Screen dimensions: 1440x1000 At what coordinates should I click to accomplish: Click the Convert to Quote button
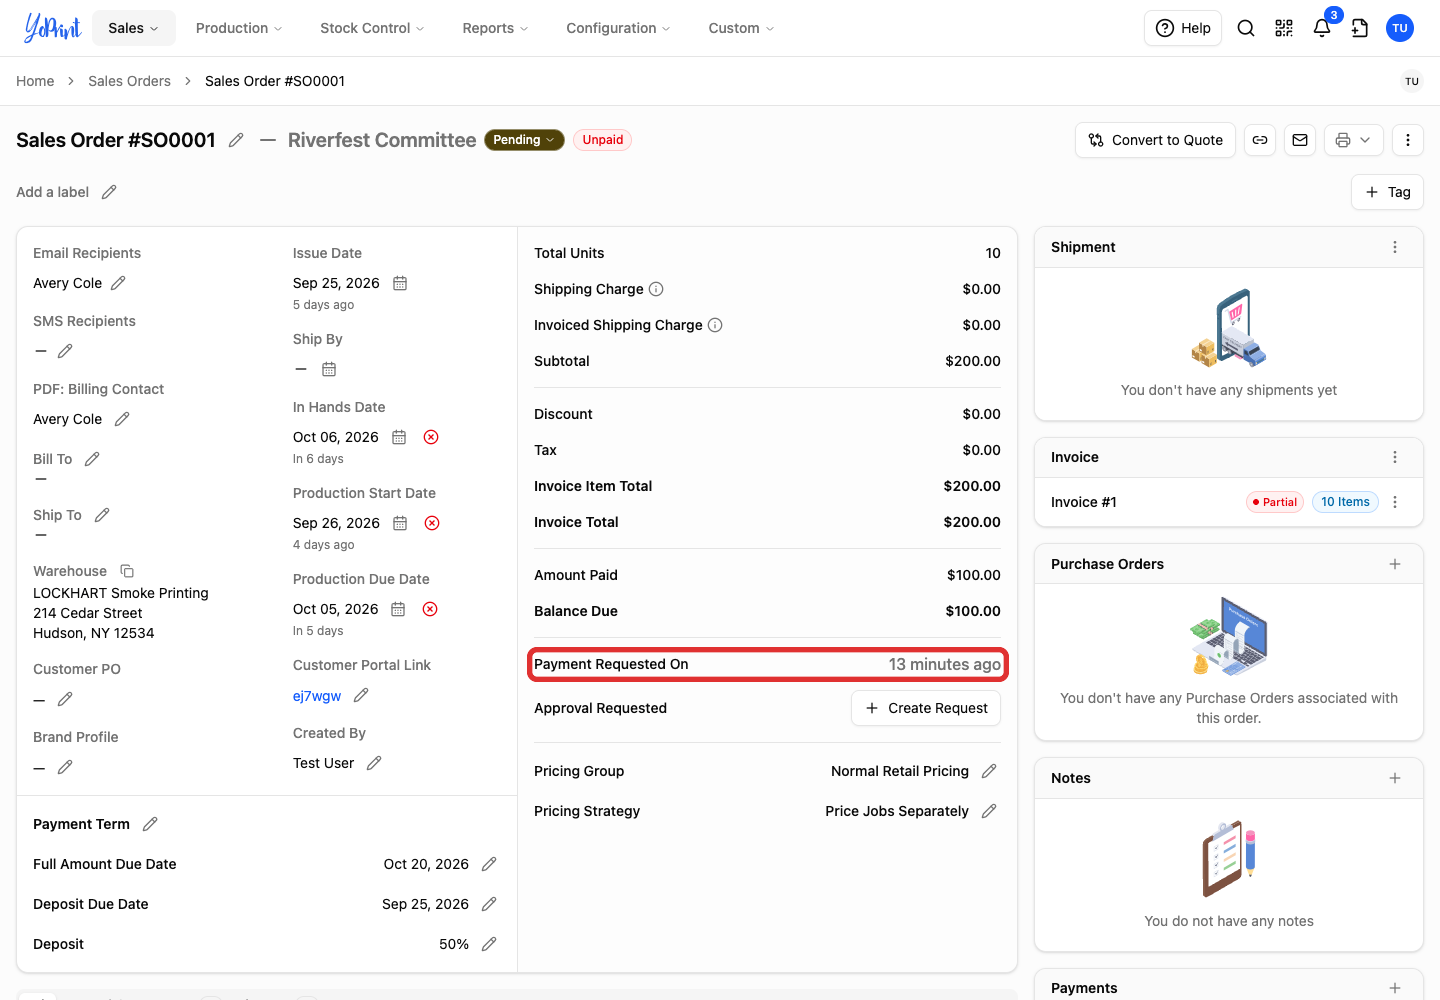[x=1156, y=140]
